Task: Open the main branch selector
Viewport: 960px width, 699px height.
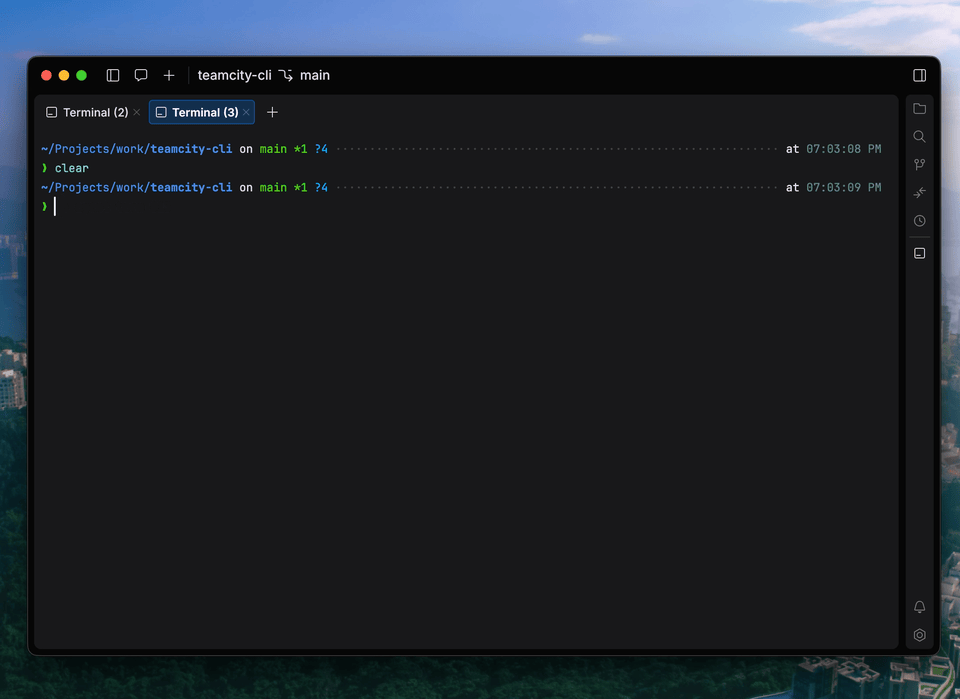Action: tap(305, 75)
